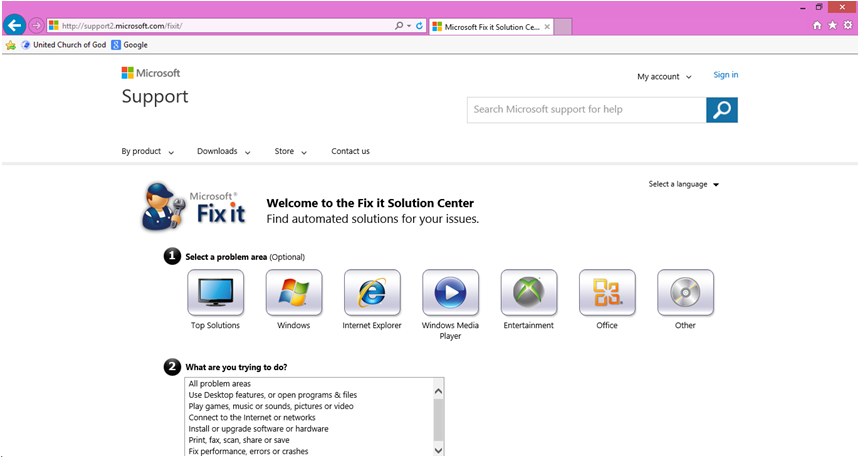
Task: Click the browser Forward arrow button
Action: (36, 25)
